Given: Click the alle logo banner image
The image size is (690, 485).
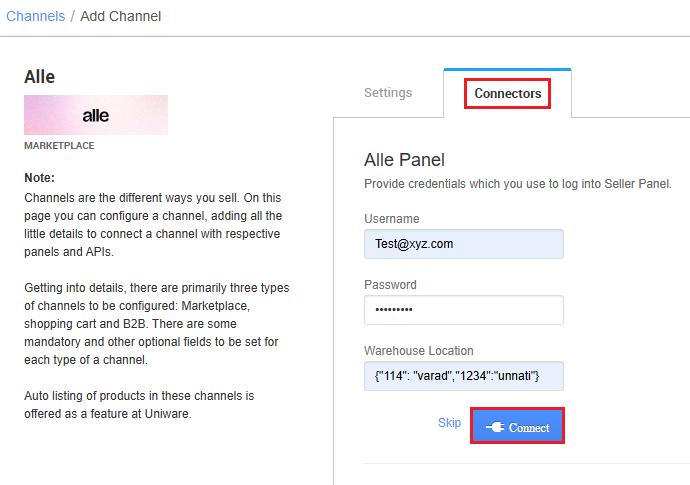Looking at the screenshot, I should click(x=96, y=115).
